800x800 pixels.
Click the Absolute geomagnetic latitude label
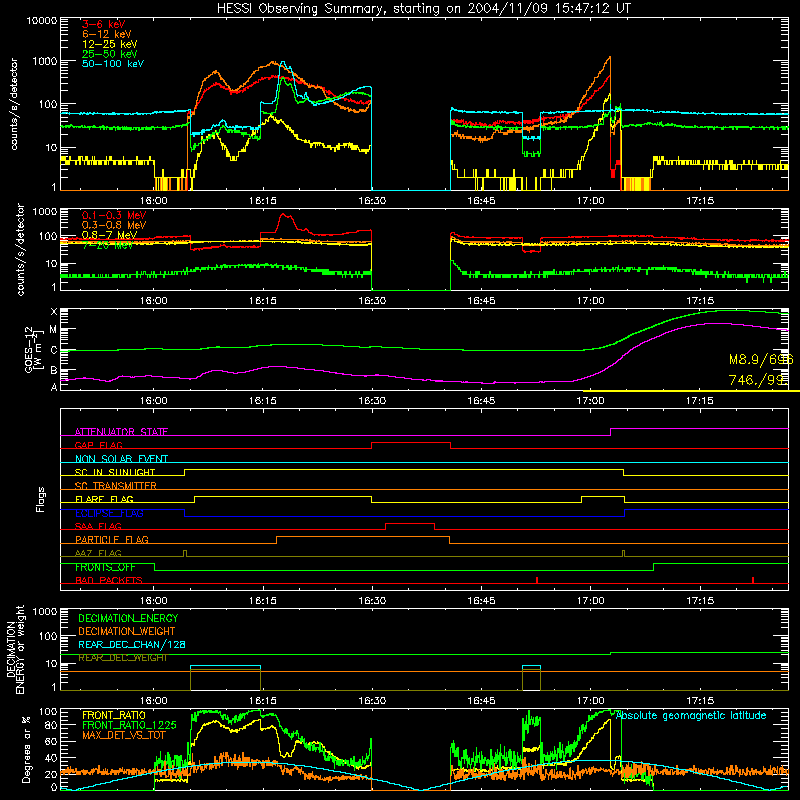[x=691, y=716]
